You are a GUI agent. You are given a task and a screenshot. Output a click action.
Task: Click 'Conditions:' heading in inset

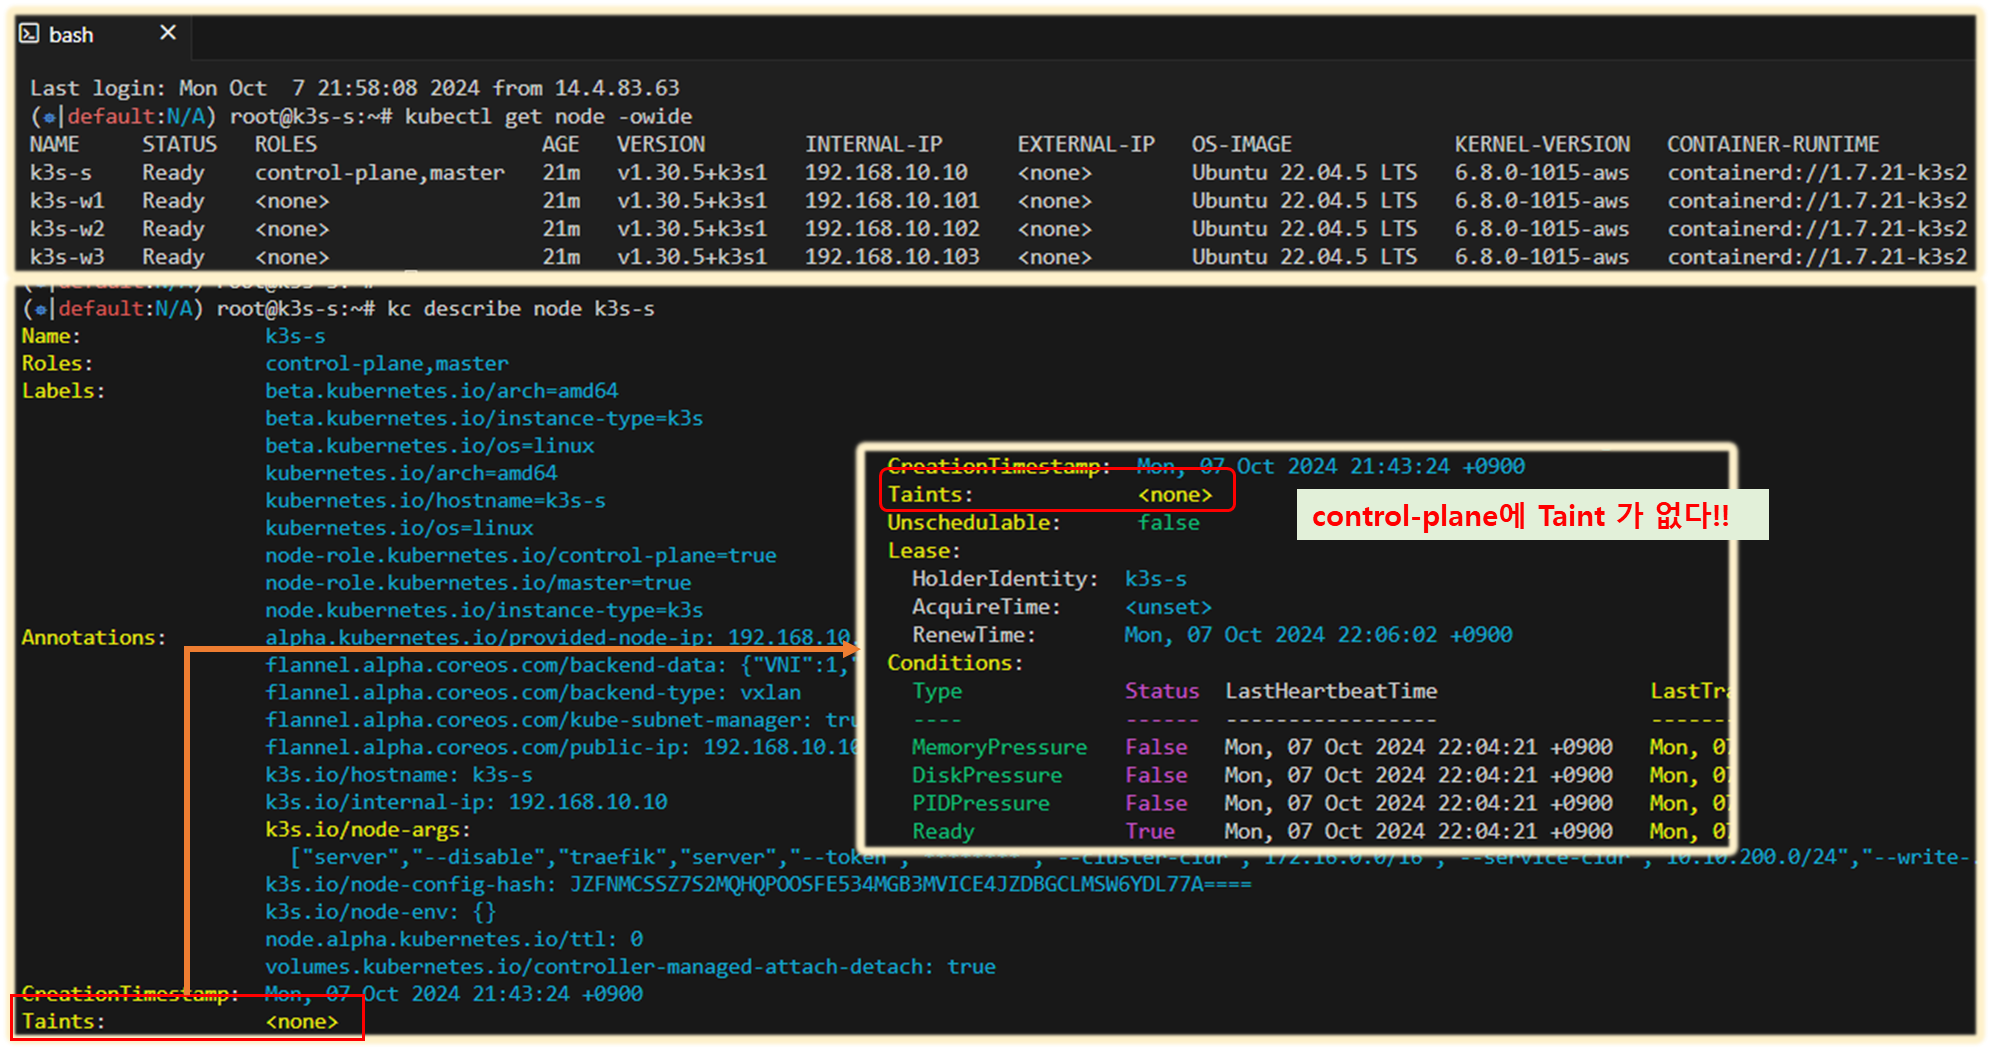[955, 663]
